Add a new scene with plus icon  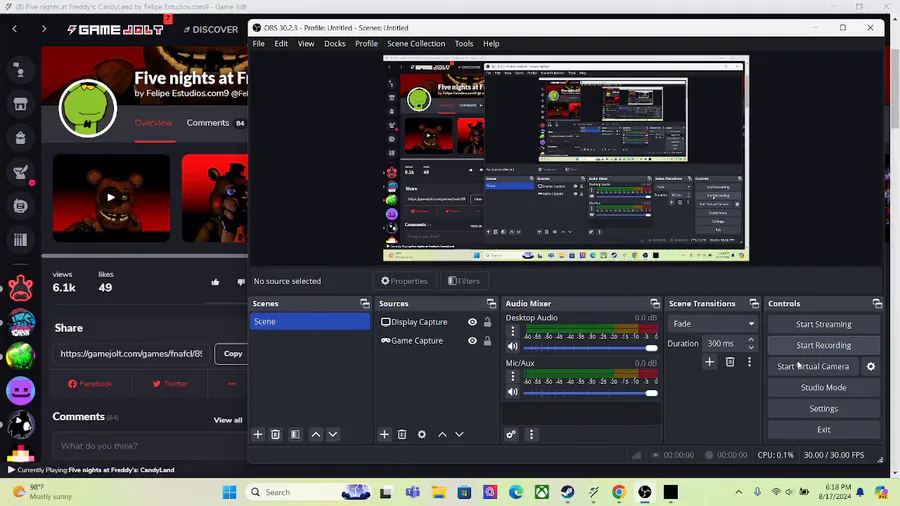pos(258,434)
